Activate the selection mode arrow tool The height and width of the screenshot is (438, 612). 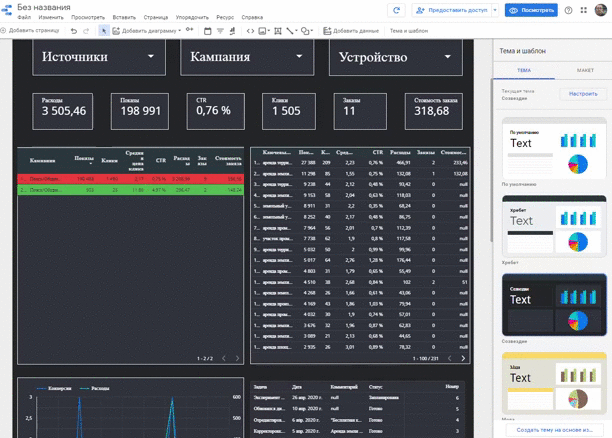click(103, 31)
